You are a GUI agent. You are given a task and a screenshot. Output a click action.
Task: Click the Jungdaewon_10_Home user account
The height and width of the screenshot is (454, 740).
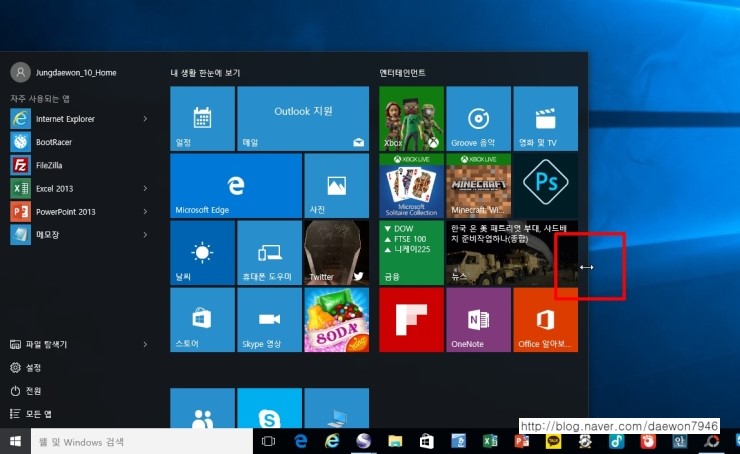pos(64,72)
